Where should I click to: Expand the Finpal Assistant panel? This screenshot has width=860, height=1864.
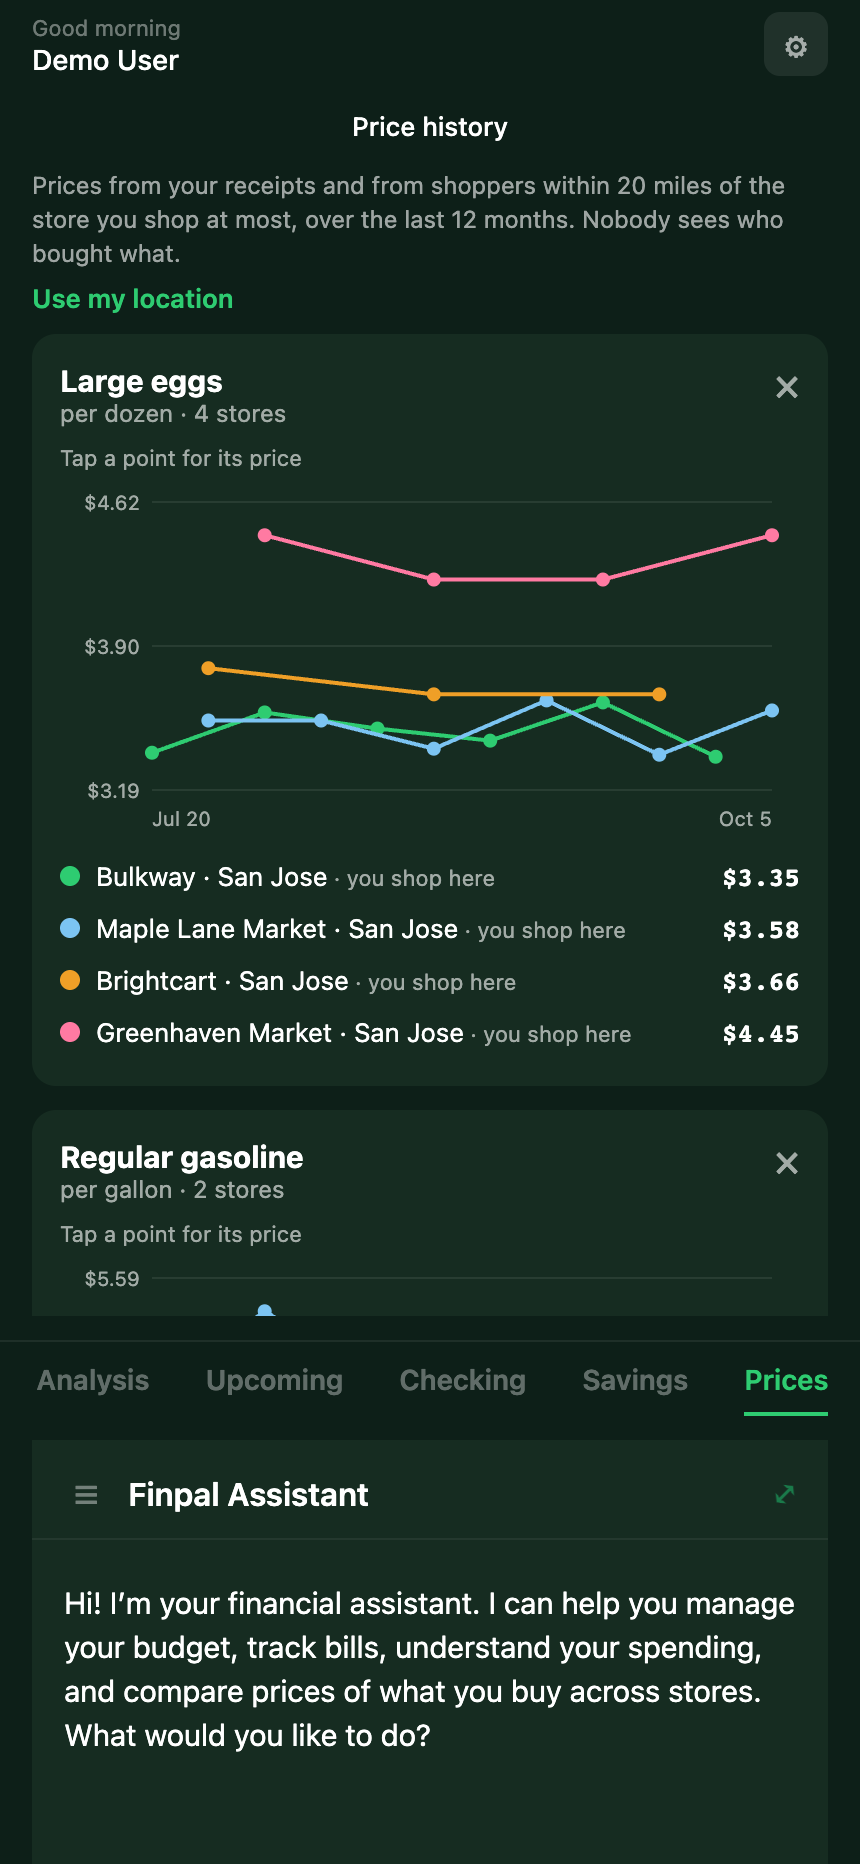point(785,1494)
